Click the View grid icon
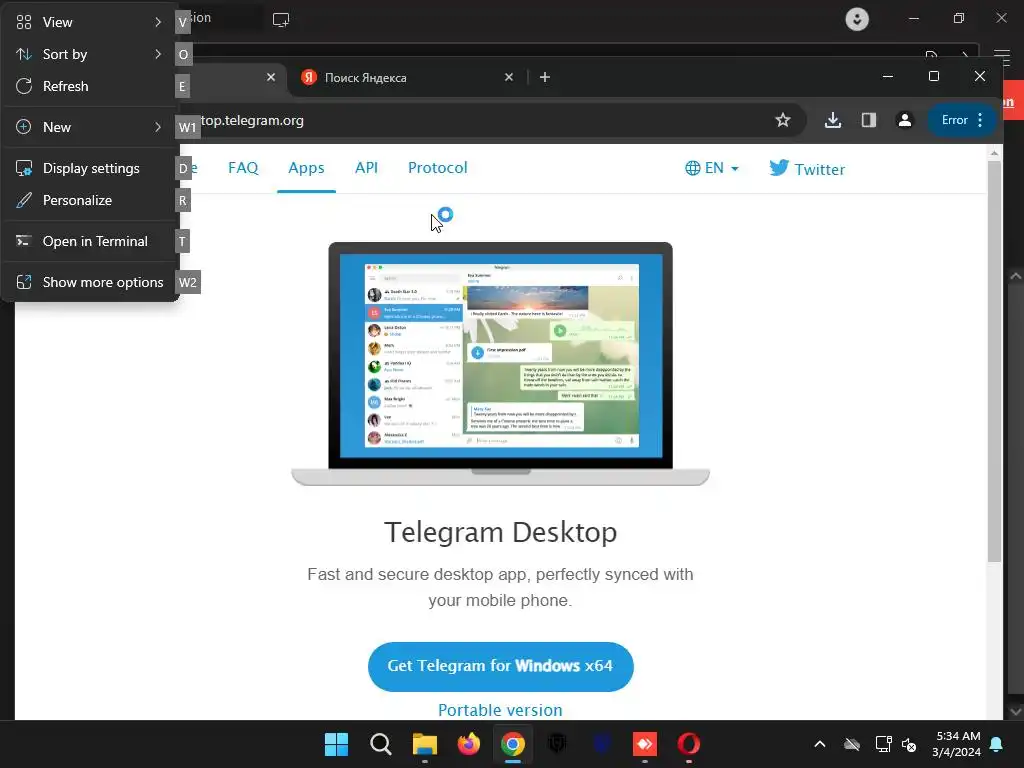This screenshot has height=768, width=1024. point(24,22)
